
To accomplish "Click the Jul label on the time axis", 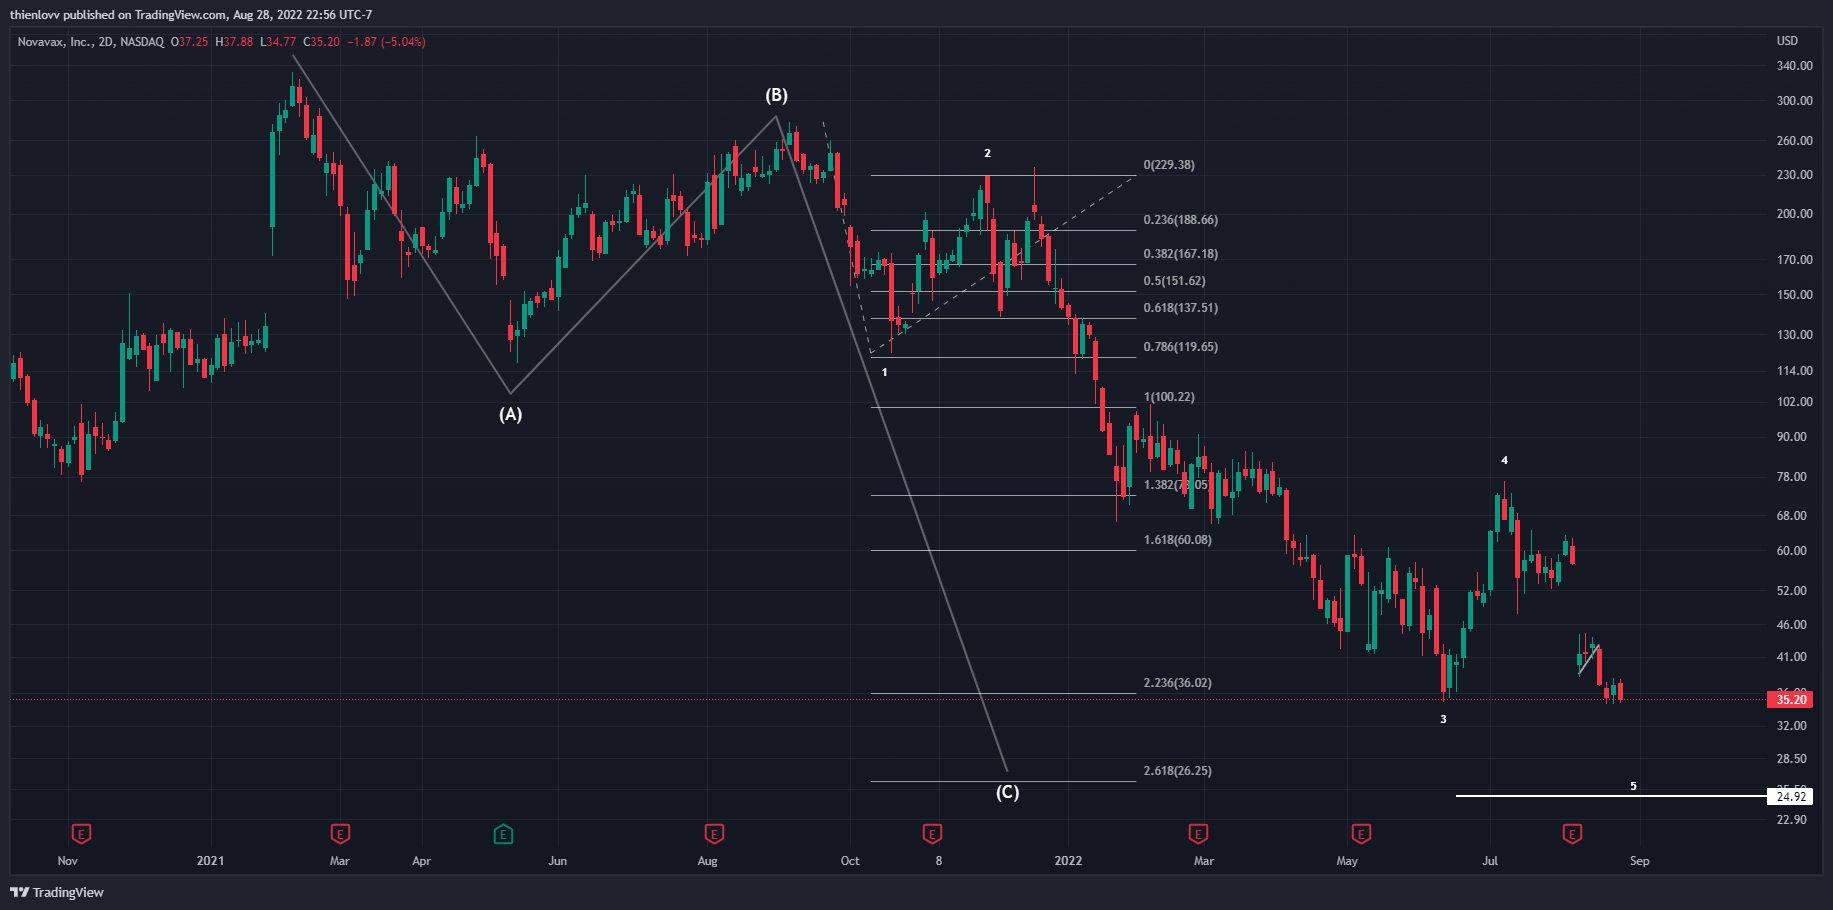I will coord(1490,861).
